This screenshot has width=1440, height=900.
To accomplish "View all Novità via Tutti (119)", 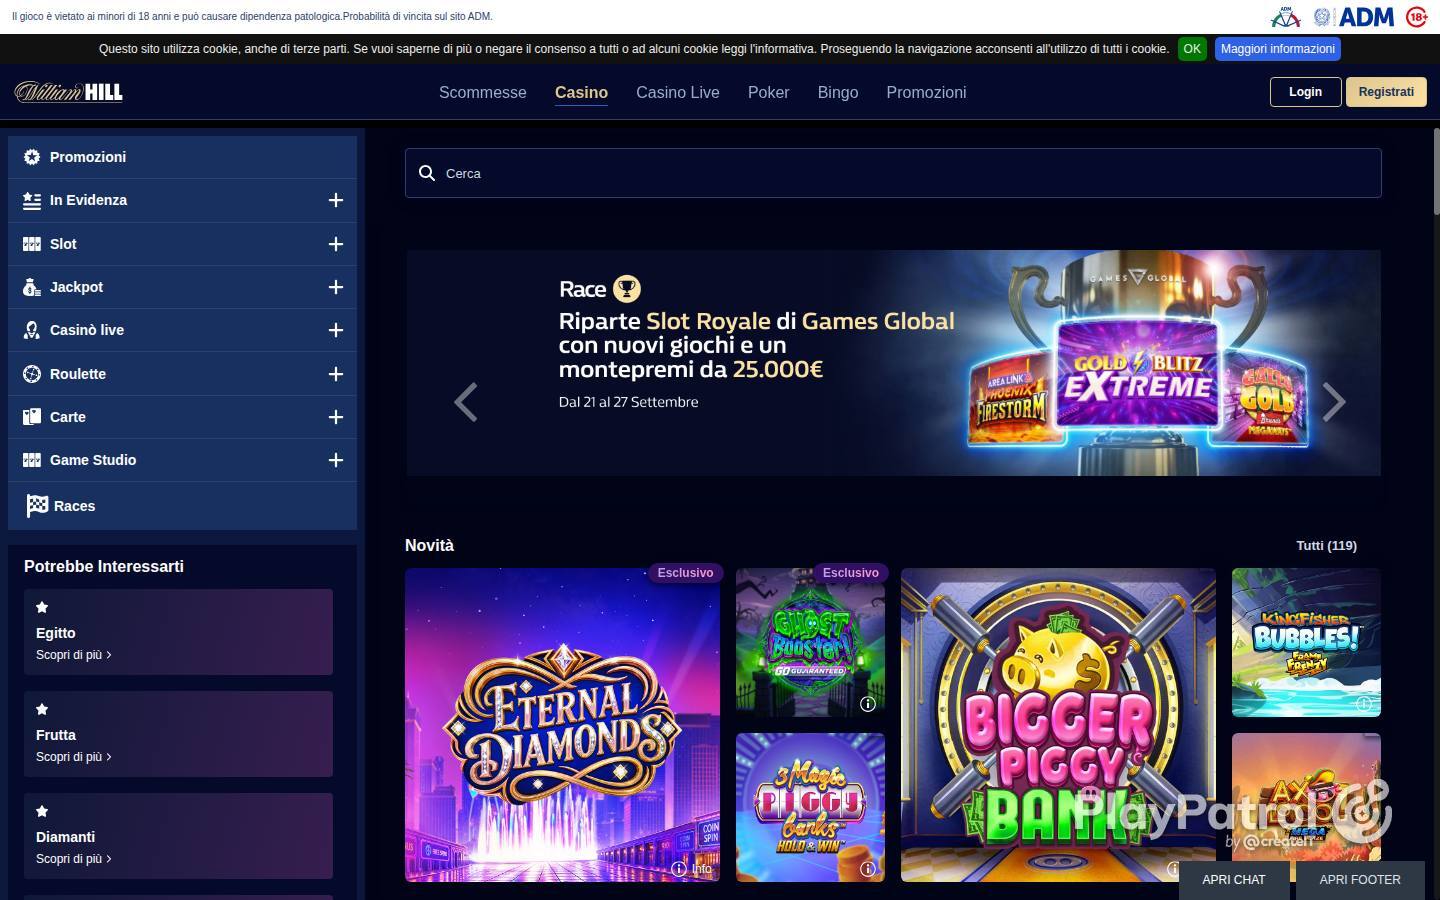I will pyautogui.click(x=1326, y=546).
